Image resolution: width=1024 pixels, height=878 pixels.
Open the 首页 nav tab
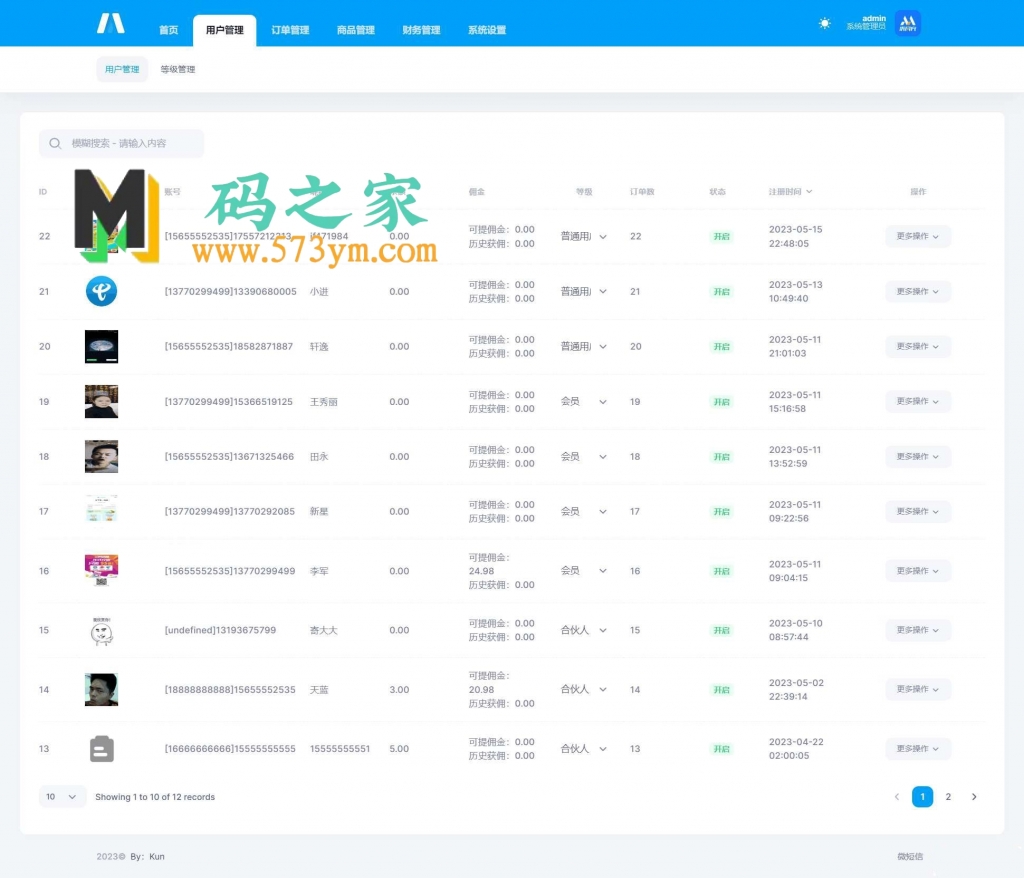click(168, 30)
